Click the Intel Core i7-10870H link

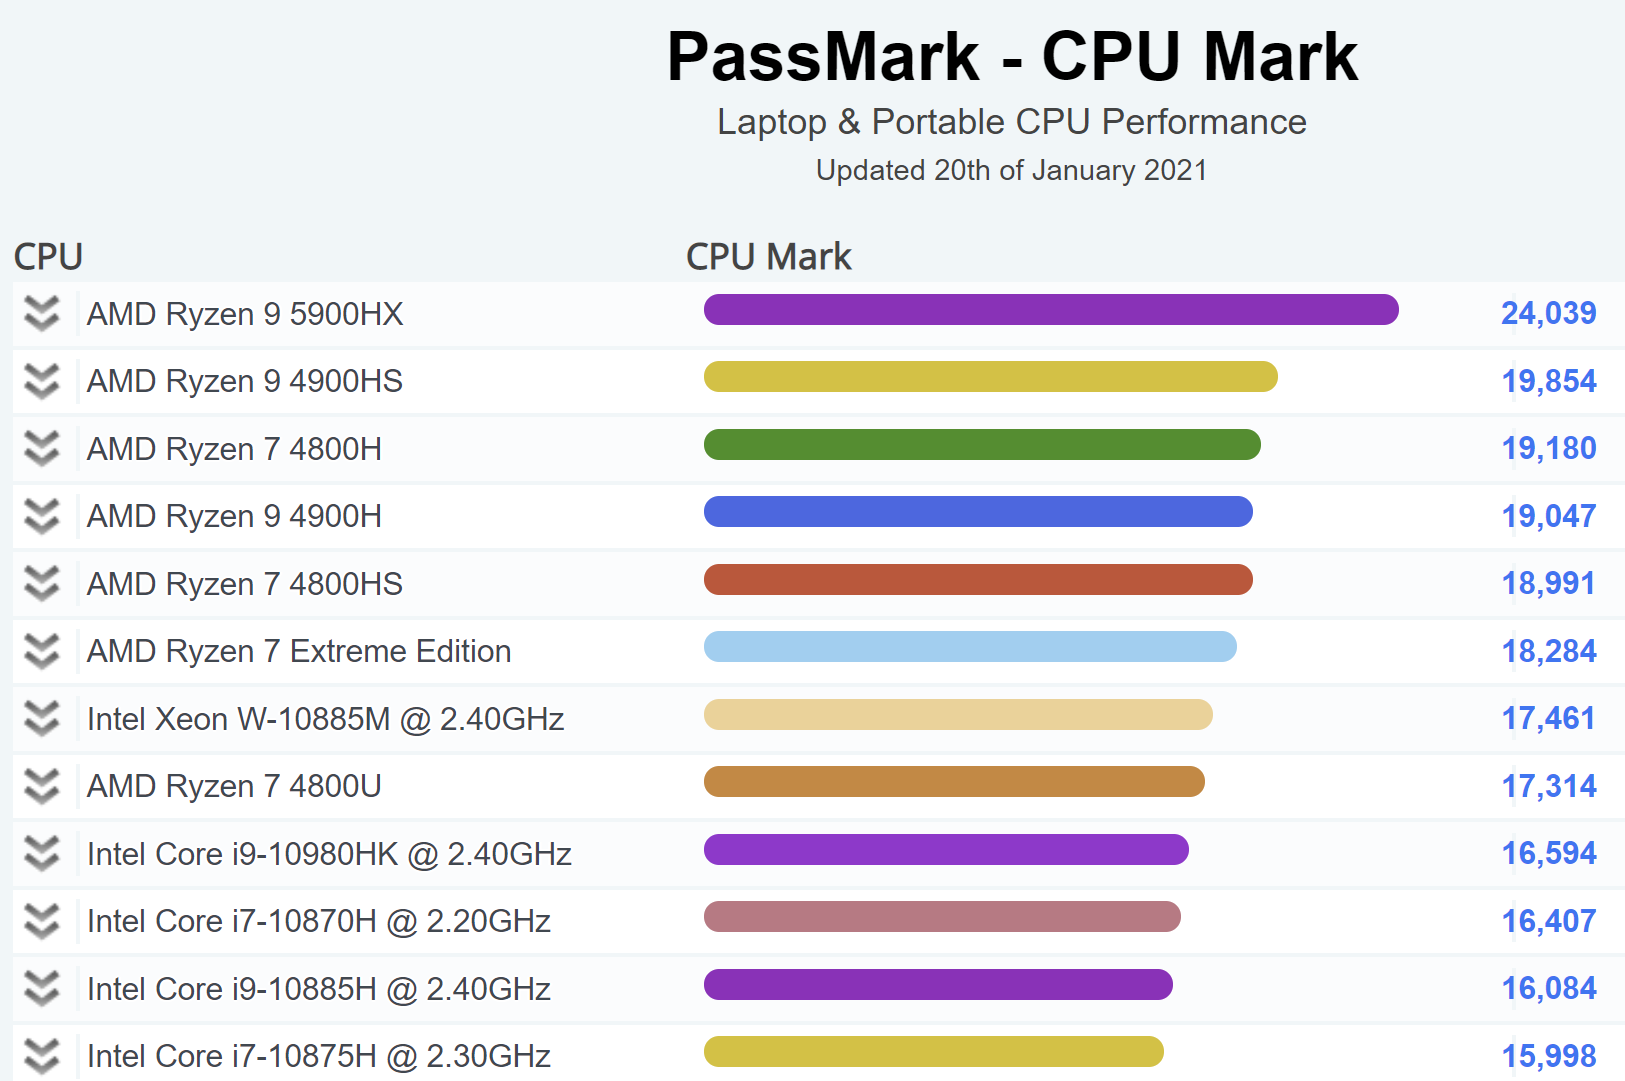pyautogui.click(x=318, y=921)
